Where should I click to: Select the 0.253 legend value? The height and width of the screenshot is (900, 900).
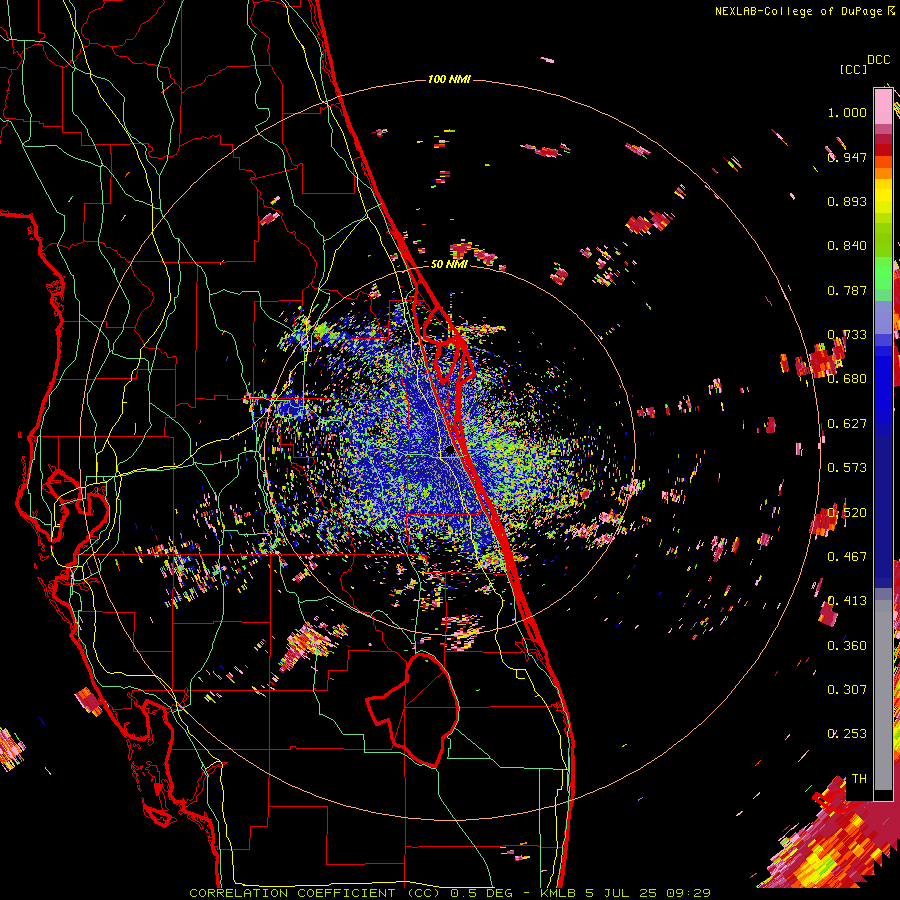tap(847, 734)
